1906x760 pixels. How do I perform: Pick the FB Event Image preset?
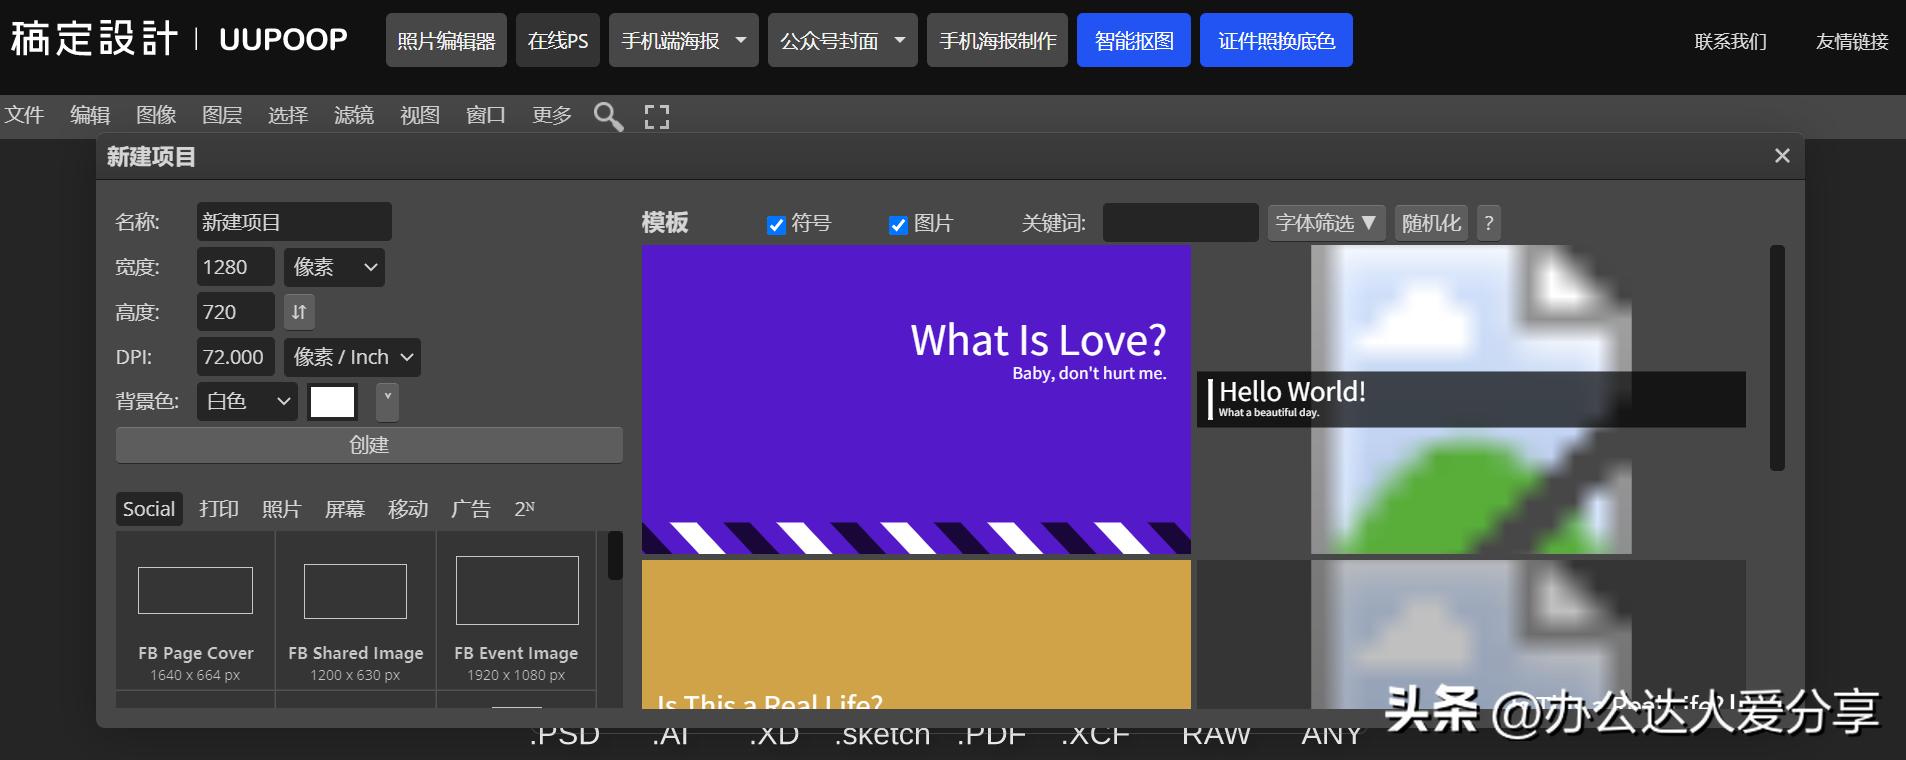click(x=516, y=610)
